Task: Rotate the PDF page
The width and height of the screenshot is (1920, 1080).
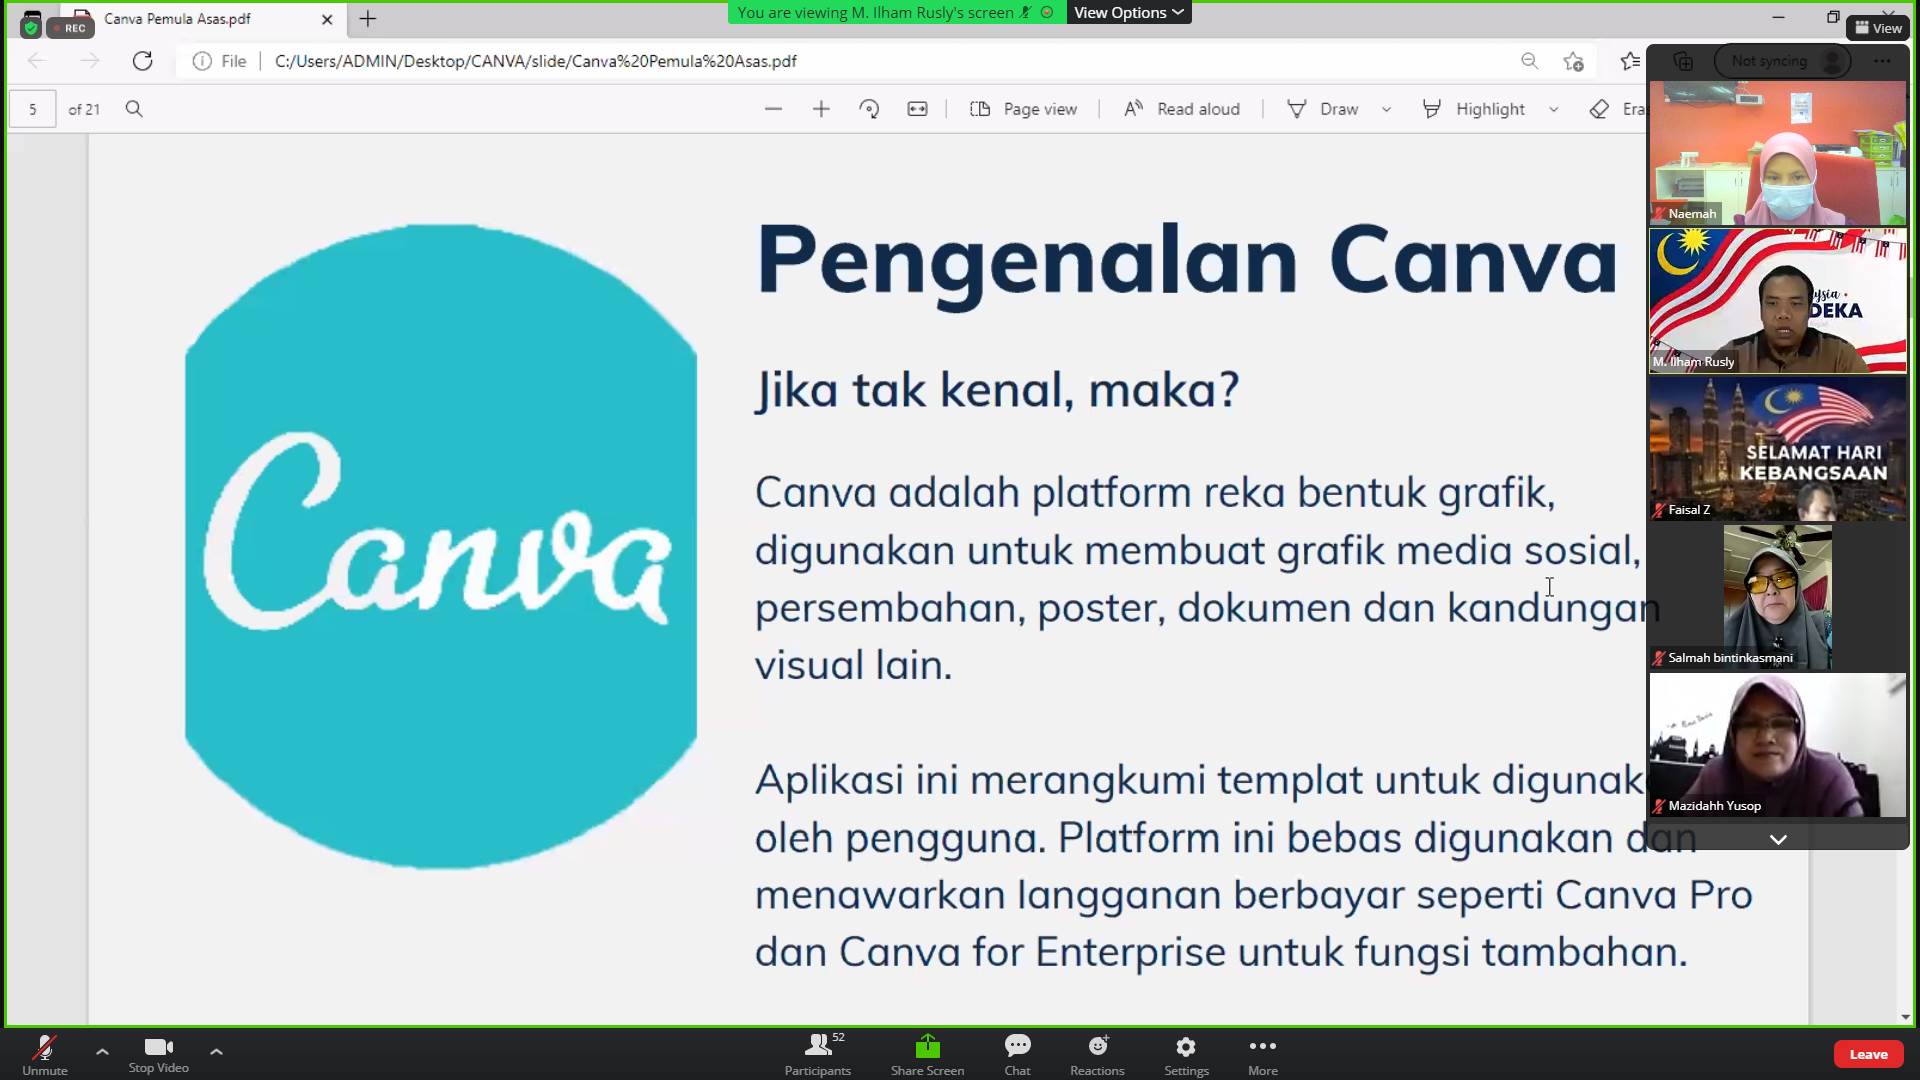Action: [x=869, y=109]
